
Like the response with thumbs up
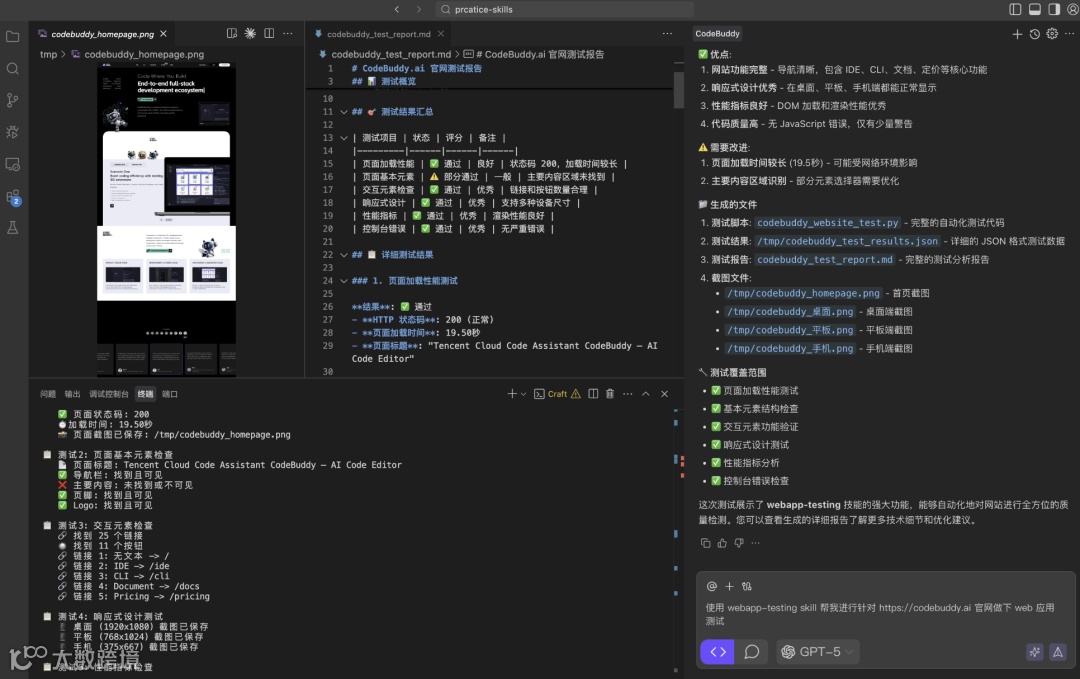click(722, 543)
